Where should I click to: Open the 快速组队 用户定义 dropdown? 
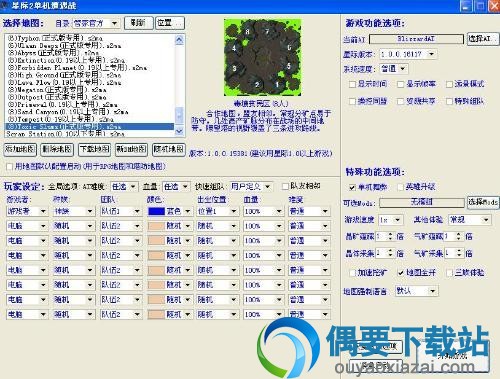pyautogui.click(x=251, y=186)
